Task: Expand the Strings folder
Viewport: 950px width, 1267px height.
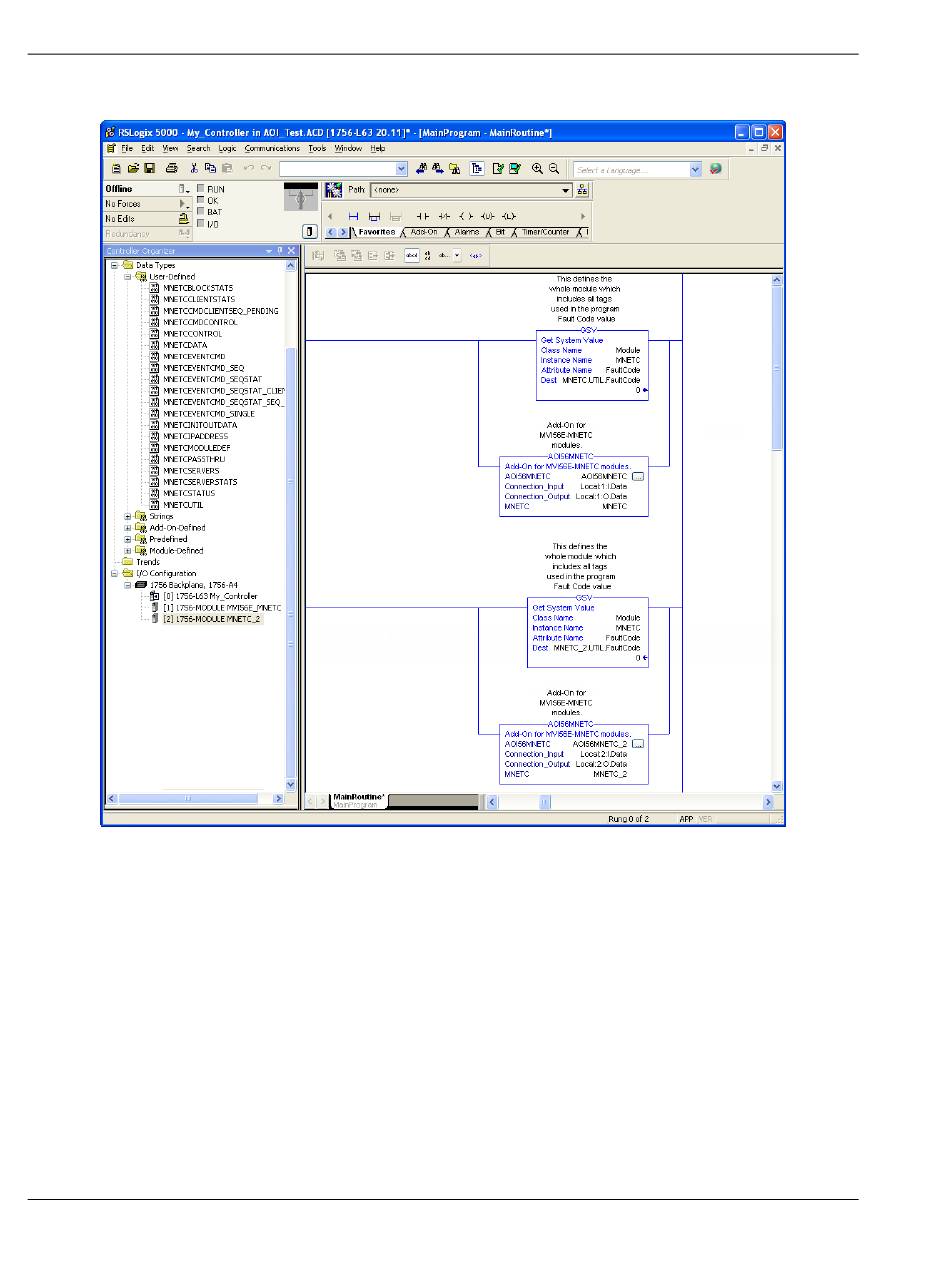Action: pyautogui.click(x=127, y=516)
